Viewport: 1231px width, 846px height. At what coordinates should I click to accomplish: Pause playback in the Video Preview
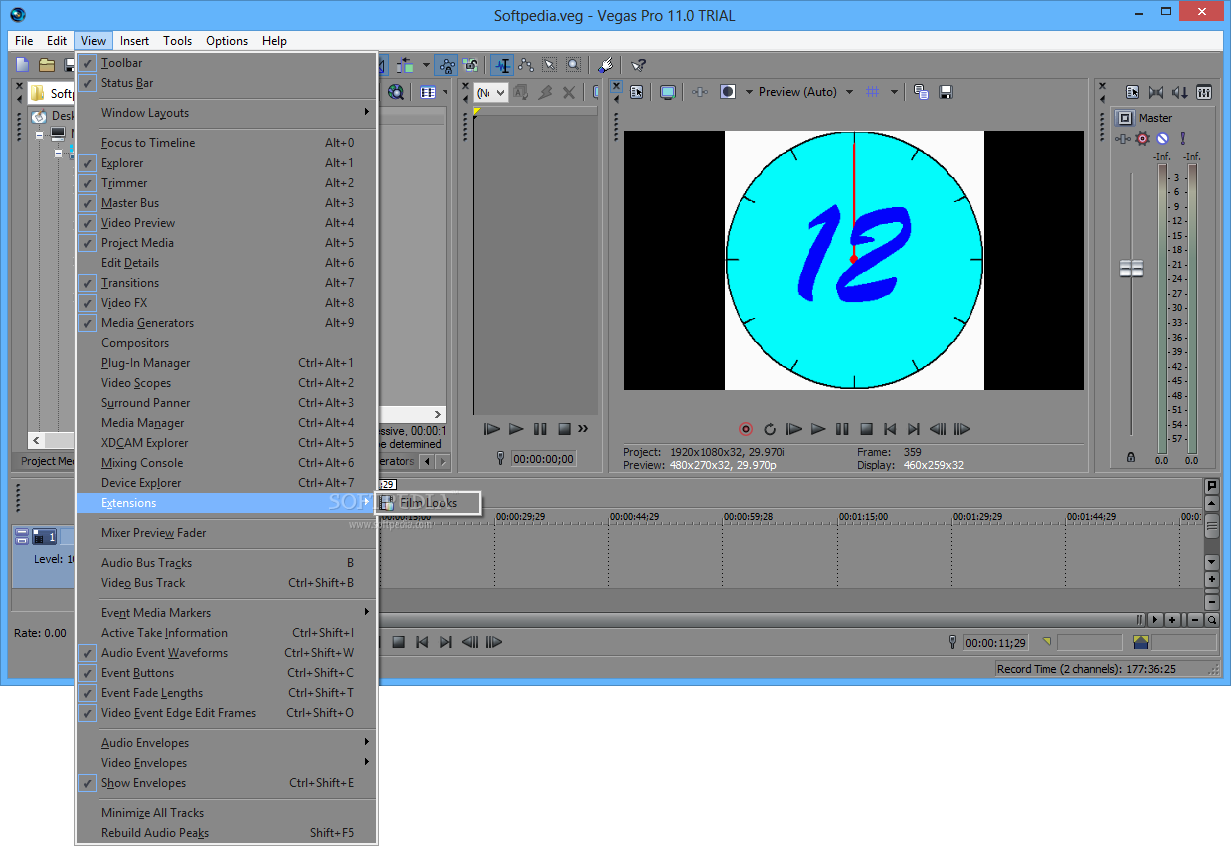(x=842, y=429)
